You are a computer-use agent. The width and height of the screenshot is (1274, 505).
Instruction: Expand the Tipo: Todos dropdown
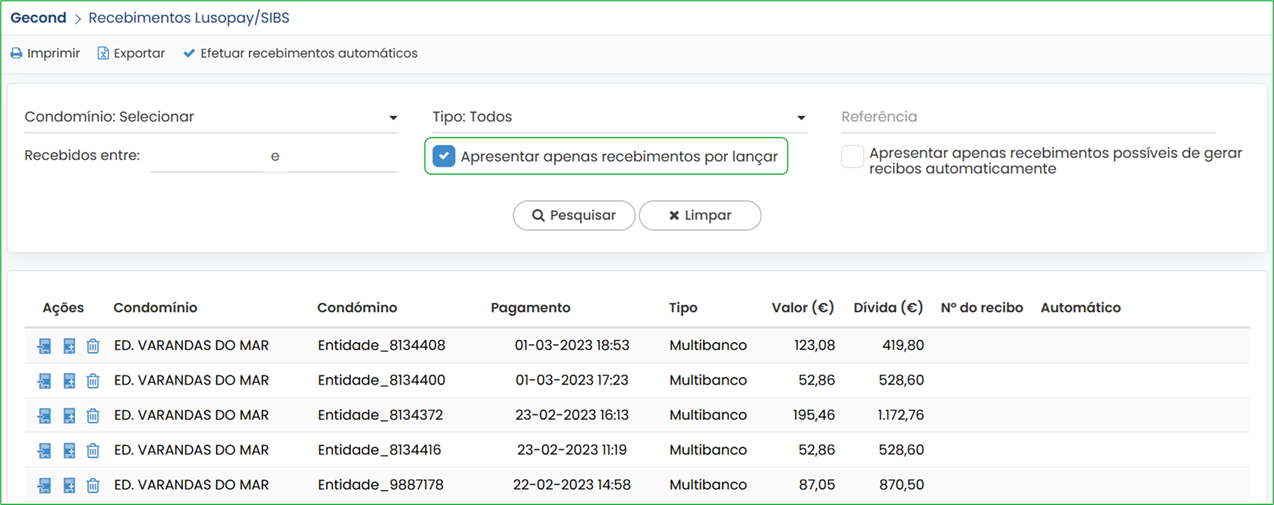point(619,117)
